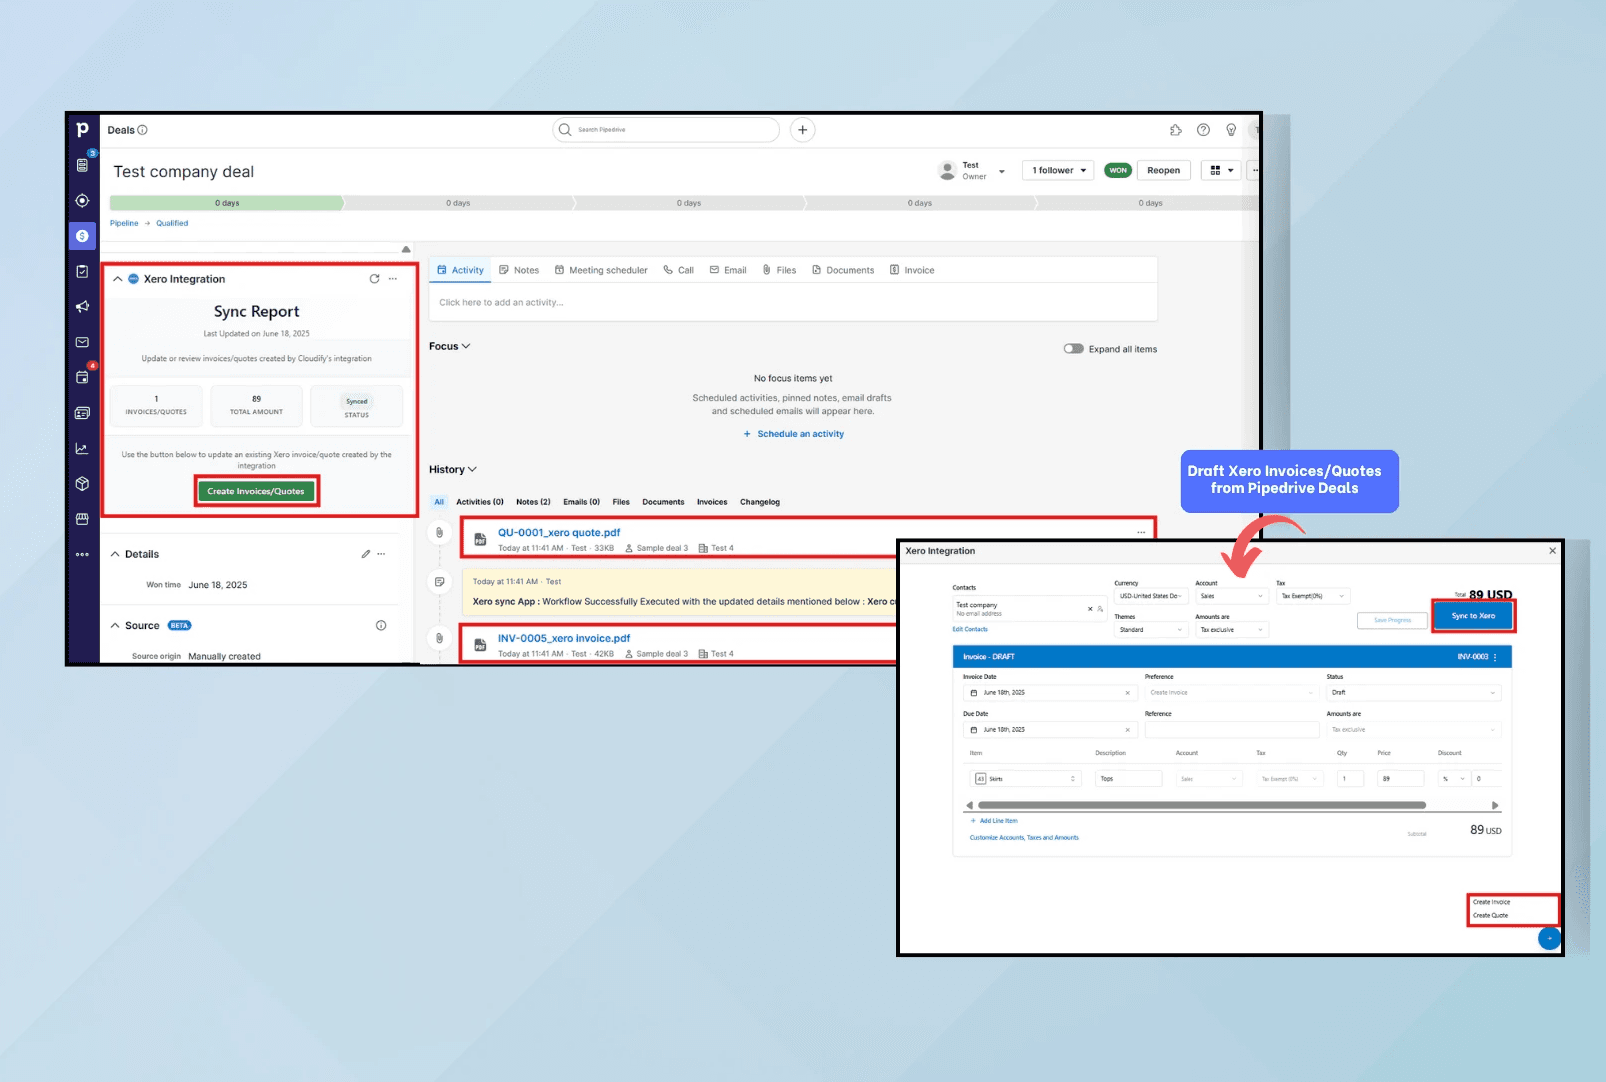
Task: Refresh the Xero Integration panel
Action: pos(374,279)
